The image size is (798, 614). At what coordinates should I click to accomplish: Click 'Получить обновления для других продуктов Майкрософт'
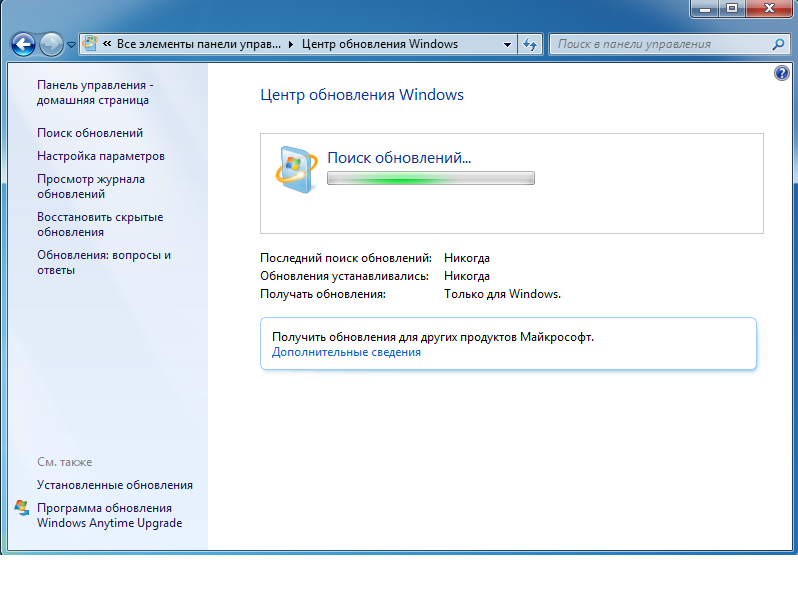point(433,337)
